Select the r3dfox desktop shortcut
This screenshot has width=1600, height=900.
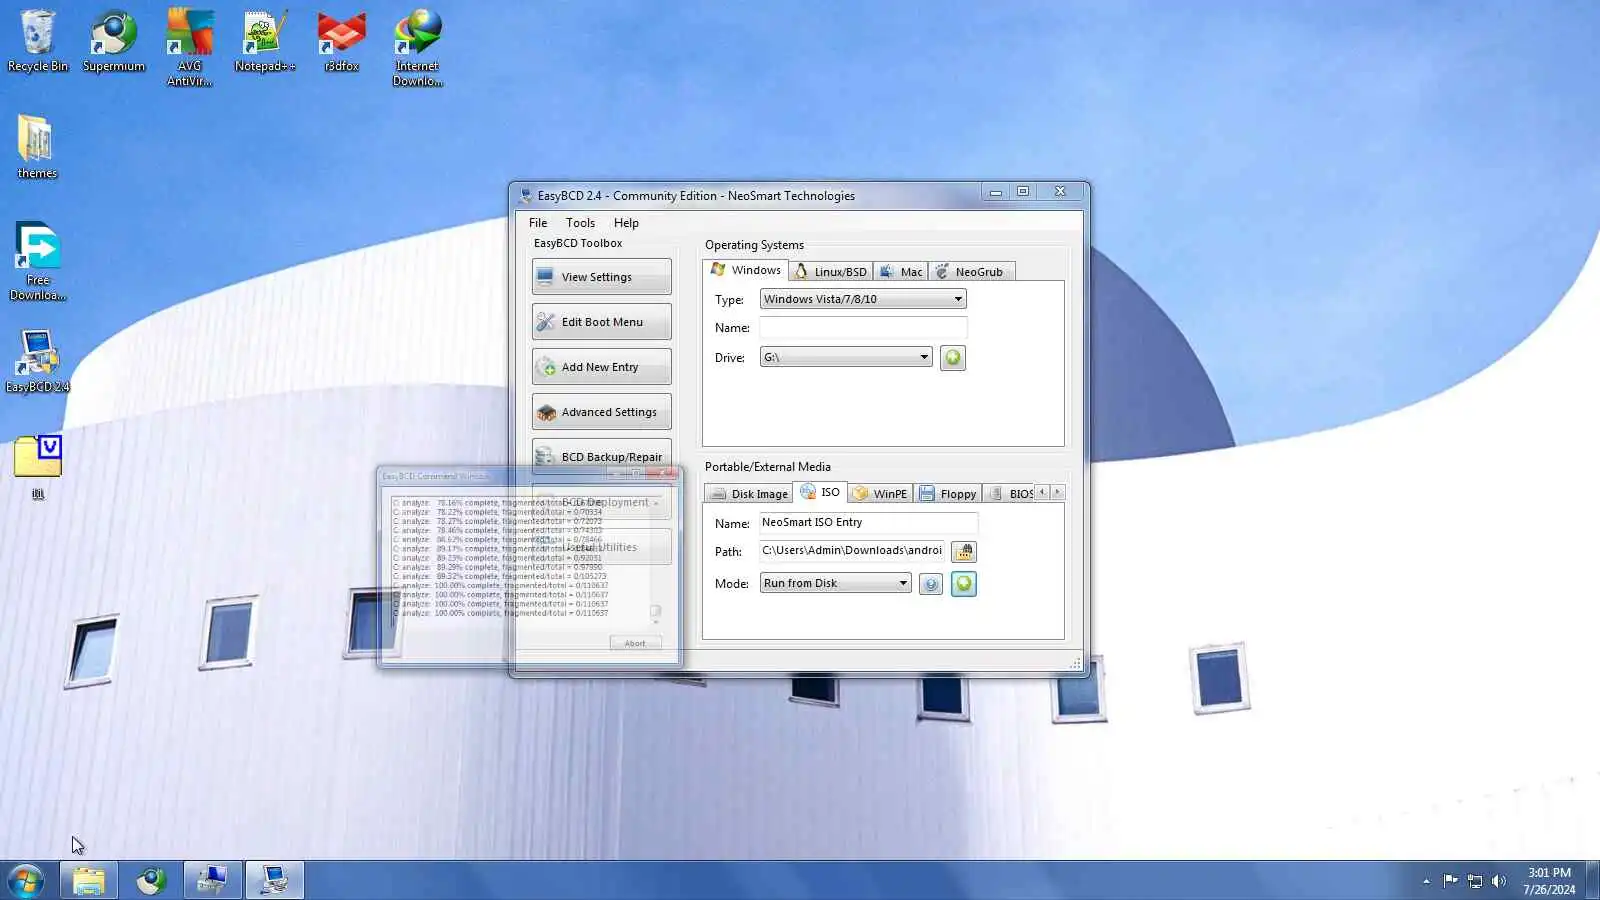[342, 42]
